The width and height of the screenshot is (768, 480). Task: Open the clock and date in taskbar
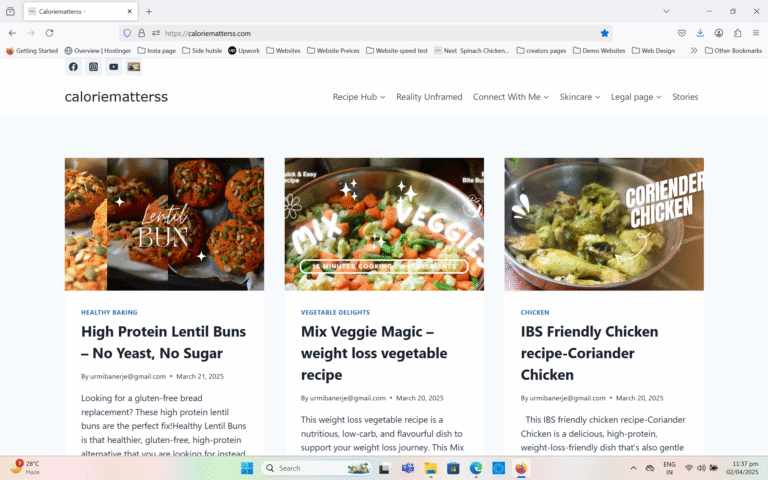[x=742, y=468]
